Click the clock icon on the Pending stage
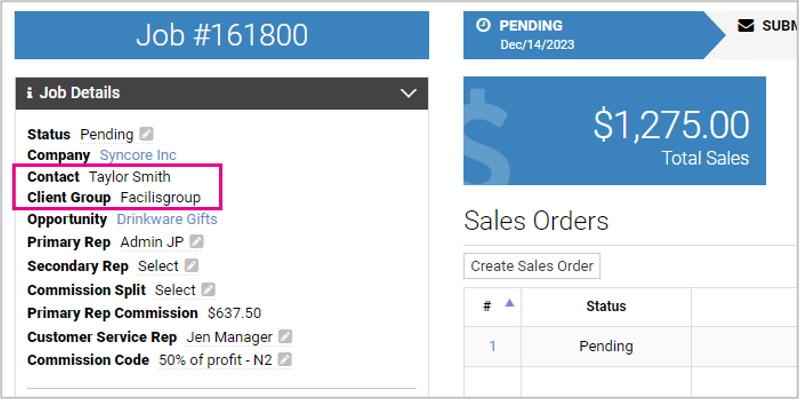 pos(483,26)
